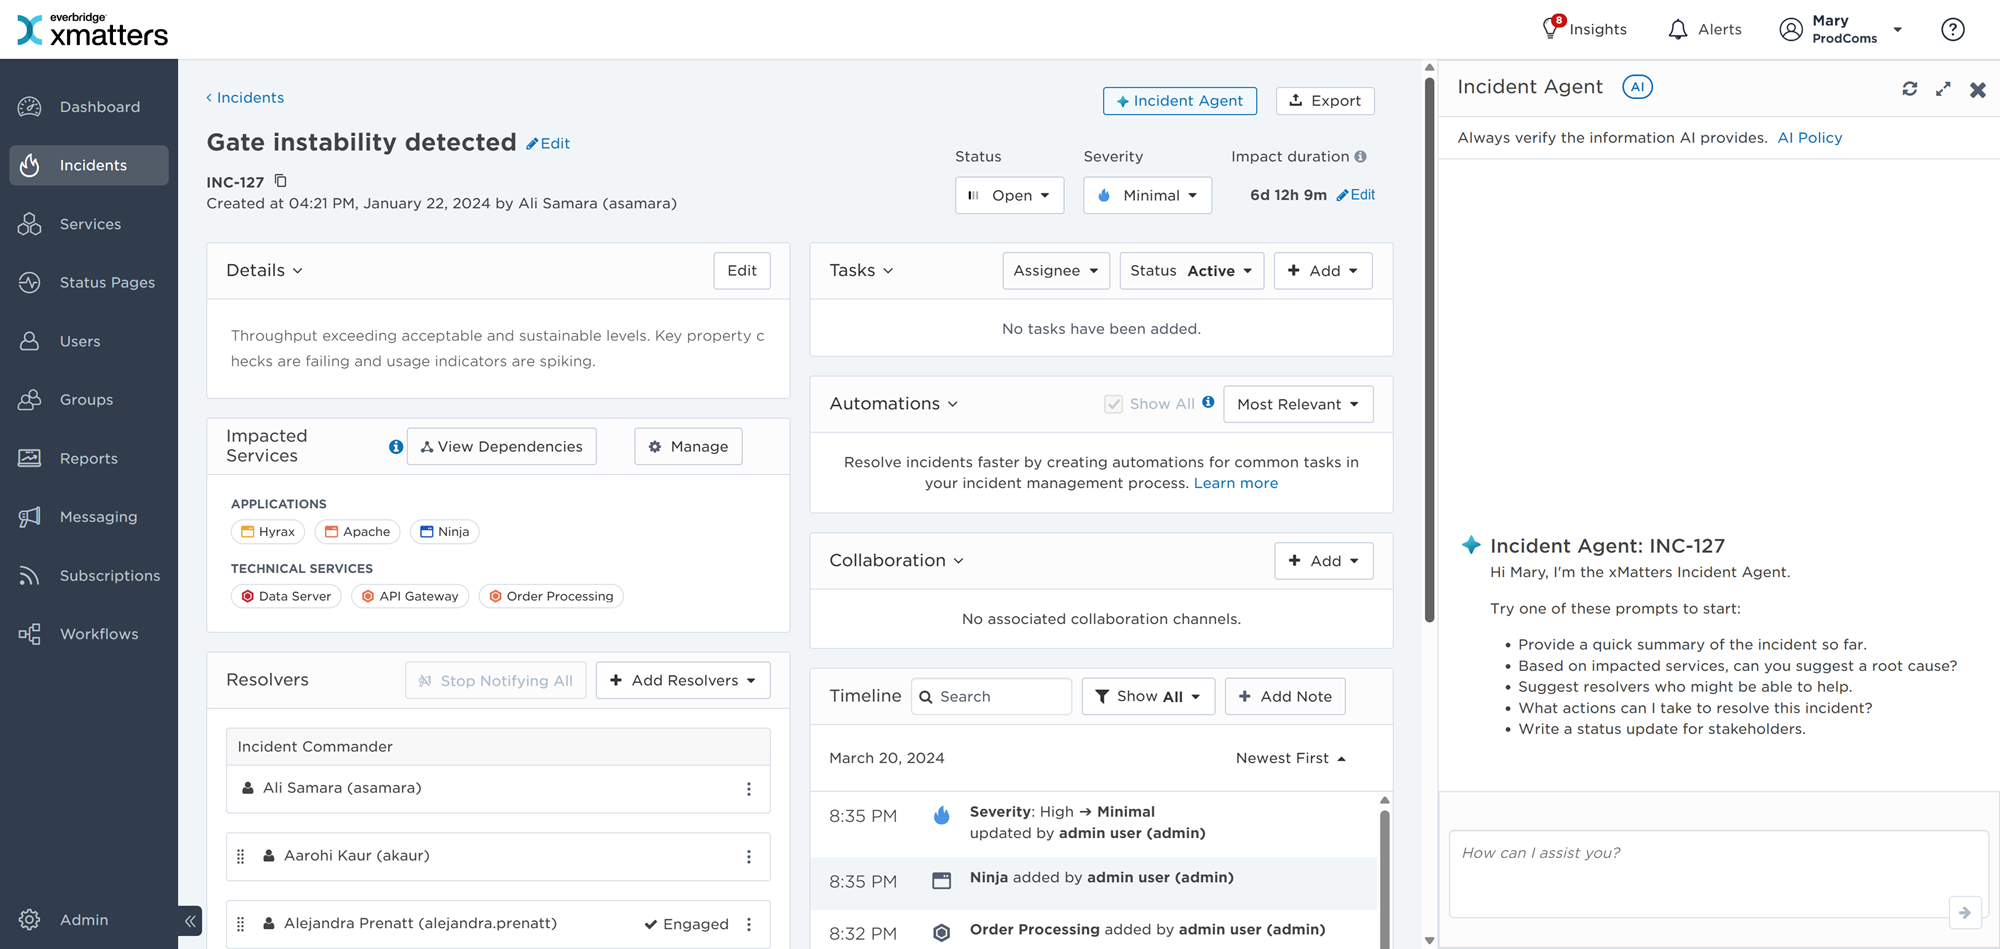Open the Severity Minimal dropdown
This screenshot has width=2000, height=949.
[x=1147, y=196]
